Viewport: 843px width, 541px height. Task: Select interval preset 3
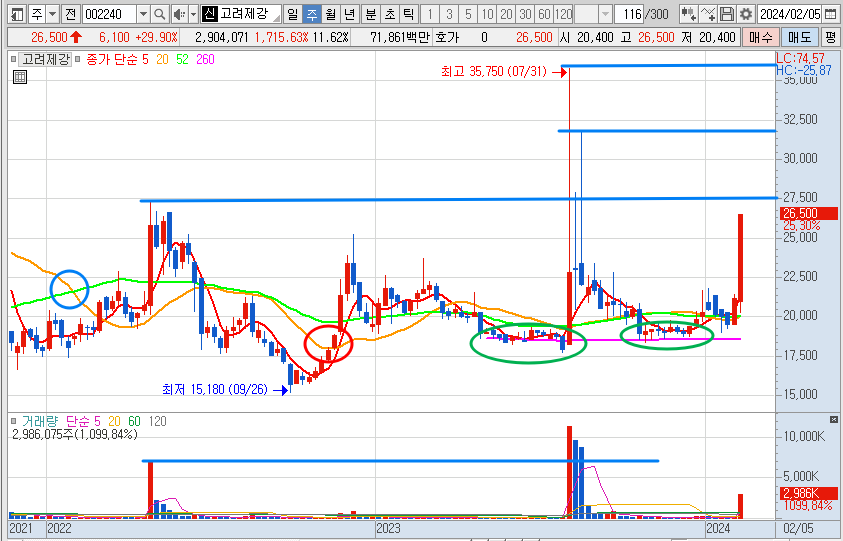449,14
